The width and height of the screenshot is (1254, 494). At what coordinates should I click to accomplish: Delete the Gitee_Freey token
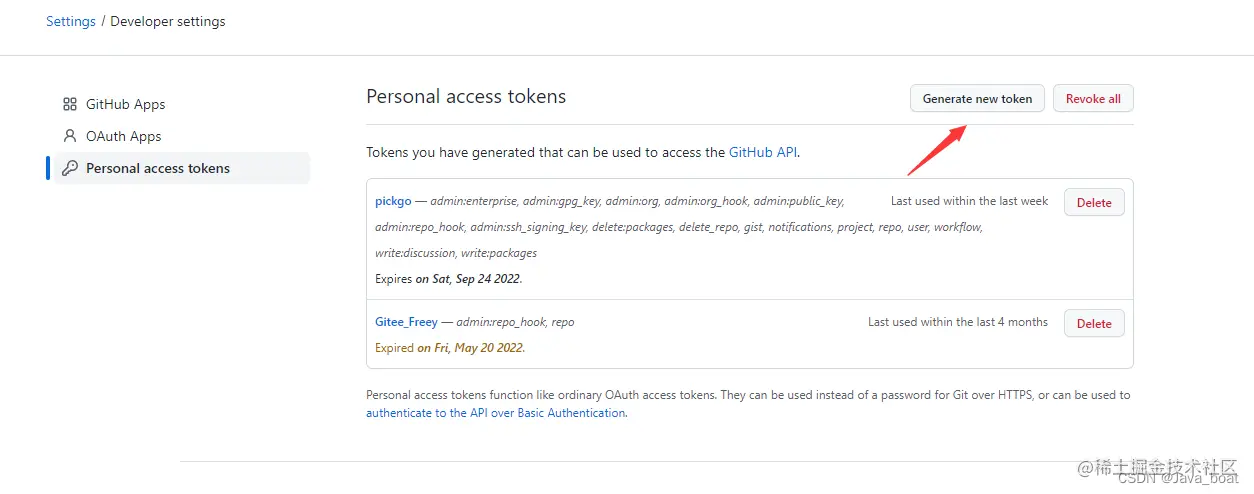point(1094,323)
